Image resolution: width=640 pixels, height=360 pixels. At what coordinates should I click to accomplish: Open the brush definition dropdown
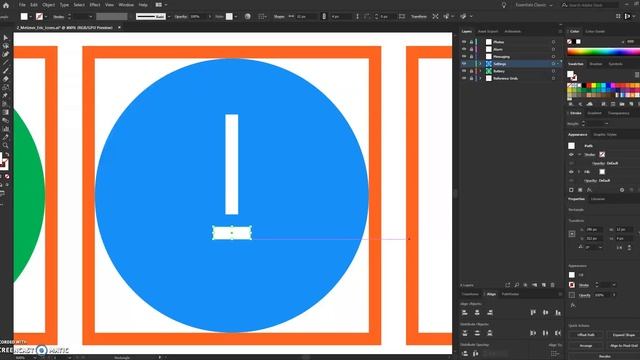(x=169, y=17)
